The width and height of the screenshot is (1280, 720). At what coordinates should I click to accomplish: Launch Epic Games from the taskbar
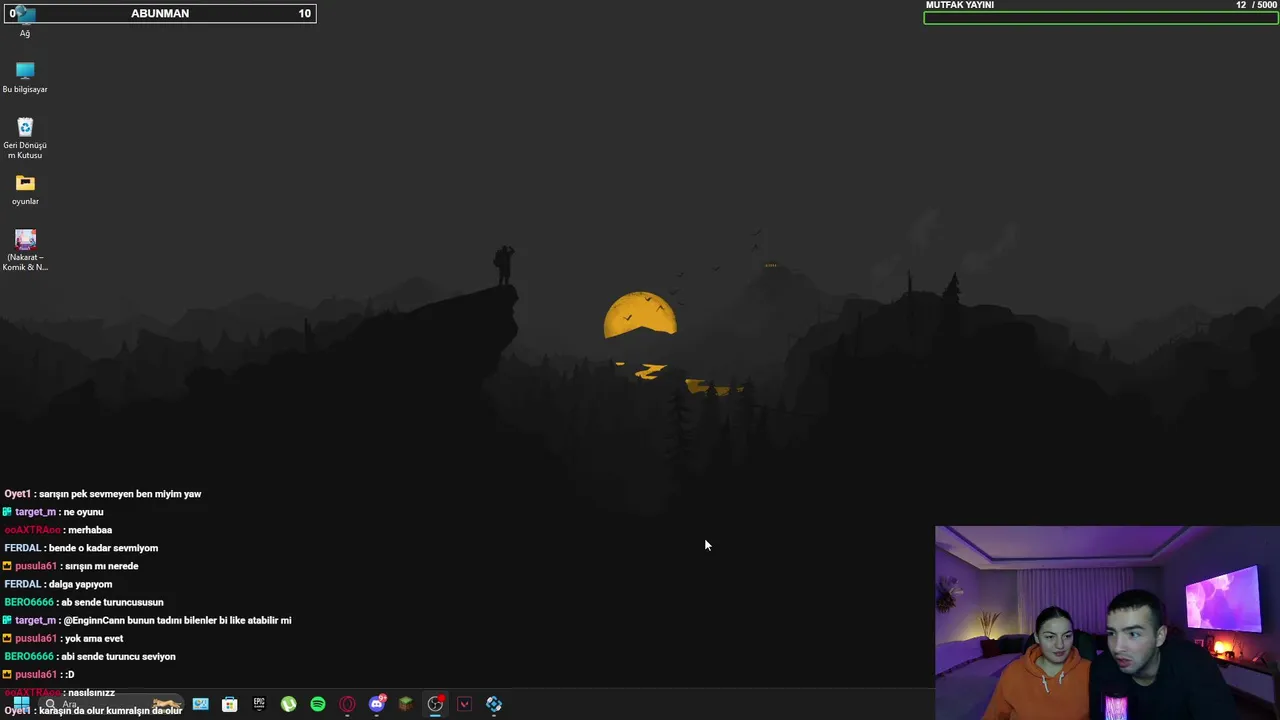(259, 704)
